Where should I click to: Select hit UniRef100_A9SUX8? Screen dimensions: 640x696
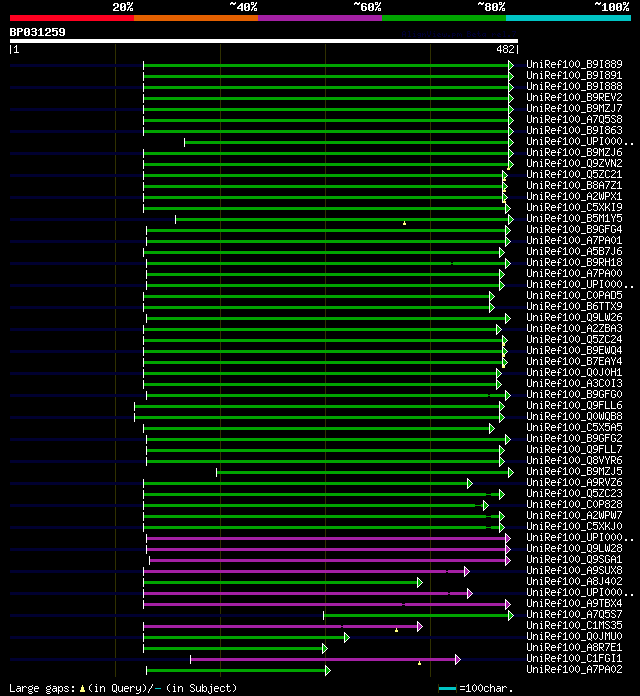tap(574, 570)
